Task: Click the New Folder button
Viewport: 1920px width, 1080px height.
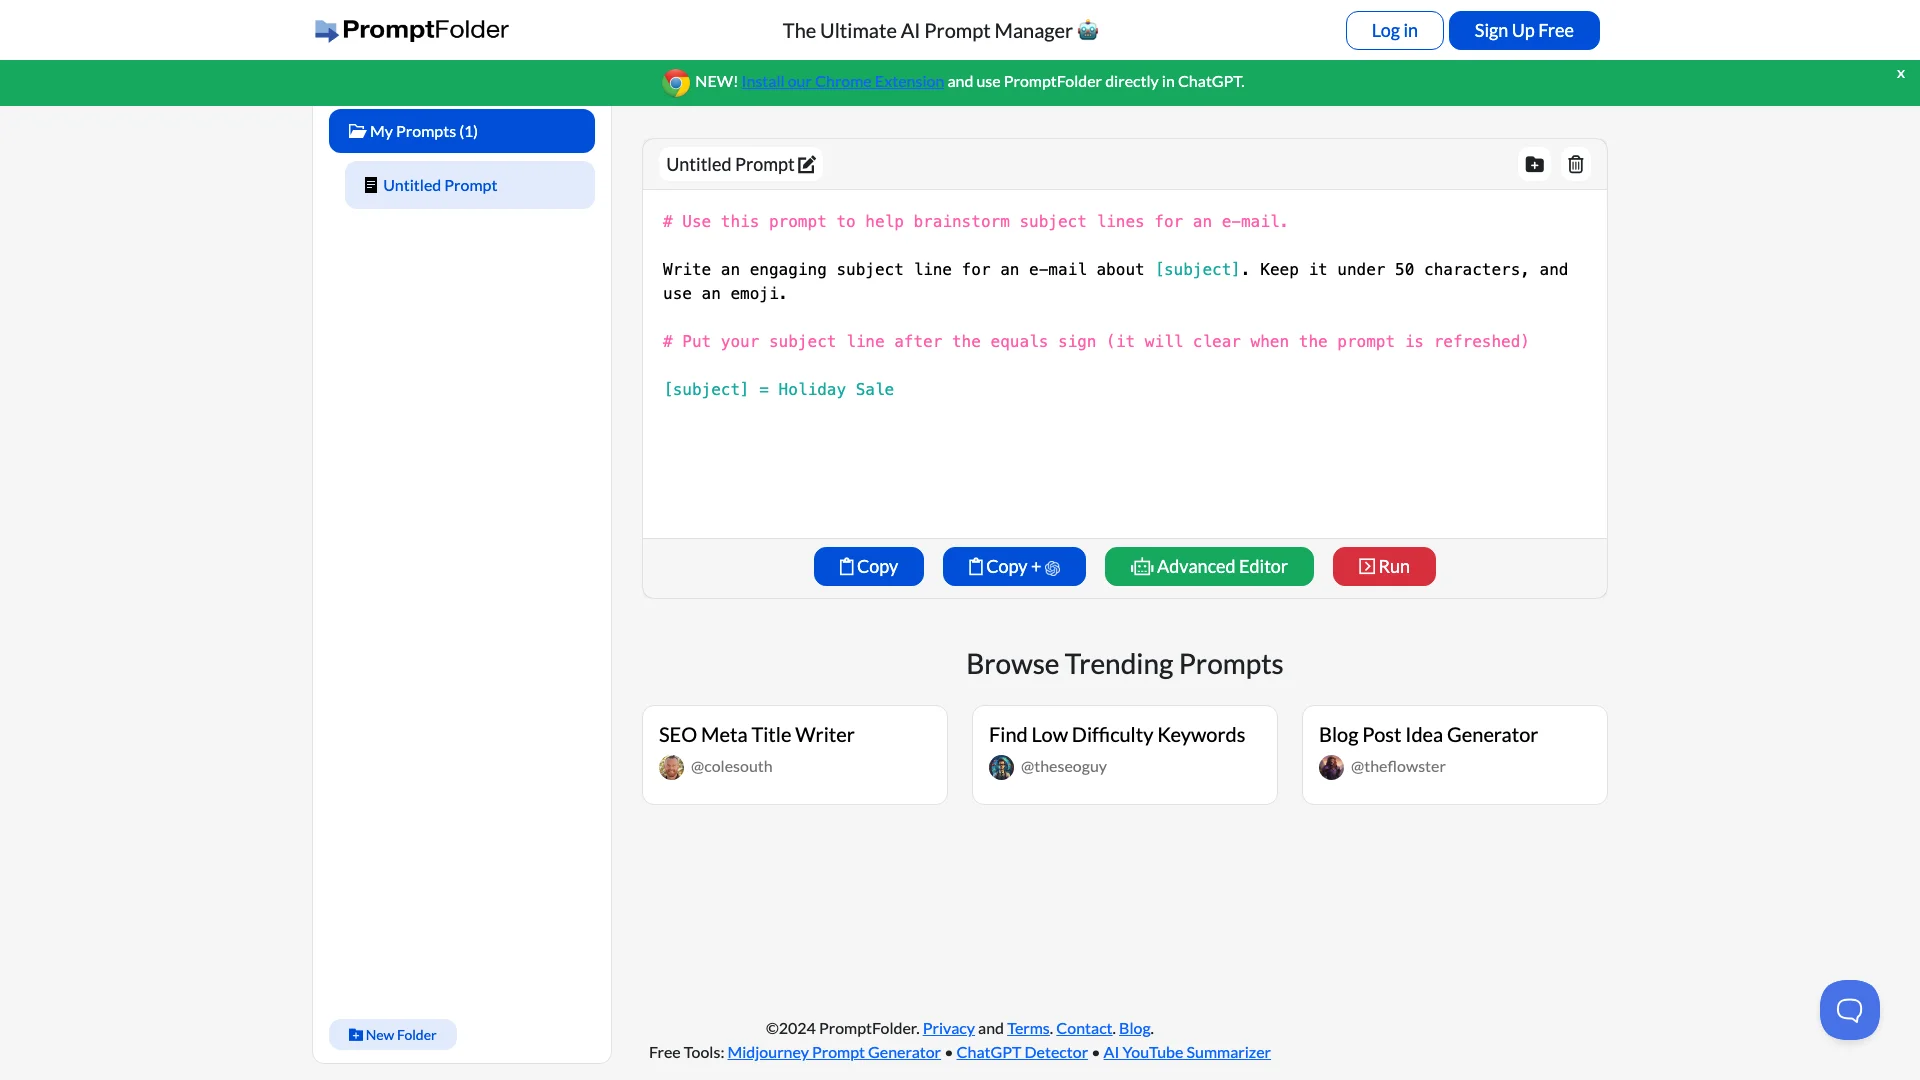Action: click(392, 1034)
